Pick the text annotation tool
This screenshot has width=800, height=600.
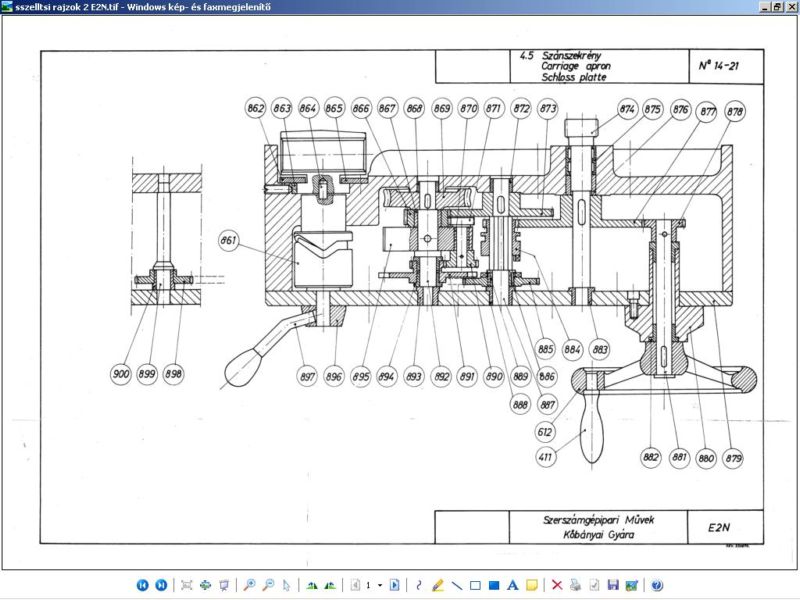[x=513, y=585]
